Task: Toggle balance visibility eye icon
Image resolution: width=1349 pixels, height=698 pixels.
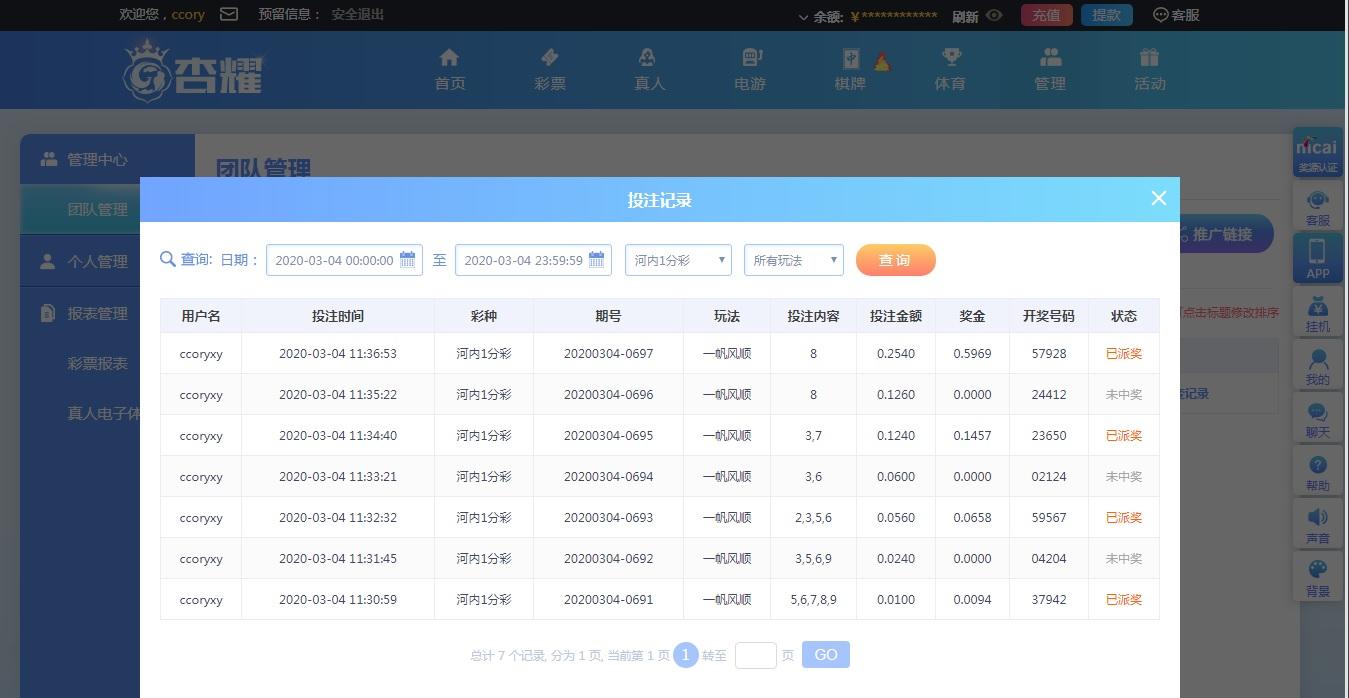Action: point(994,15)
